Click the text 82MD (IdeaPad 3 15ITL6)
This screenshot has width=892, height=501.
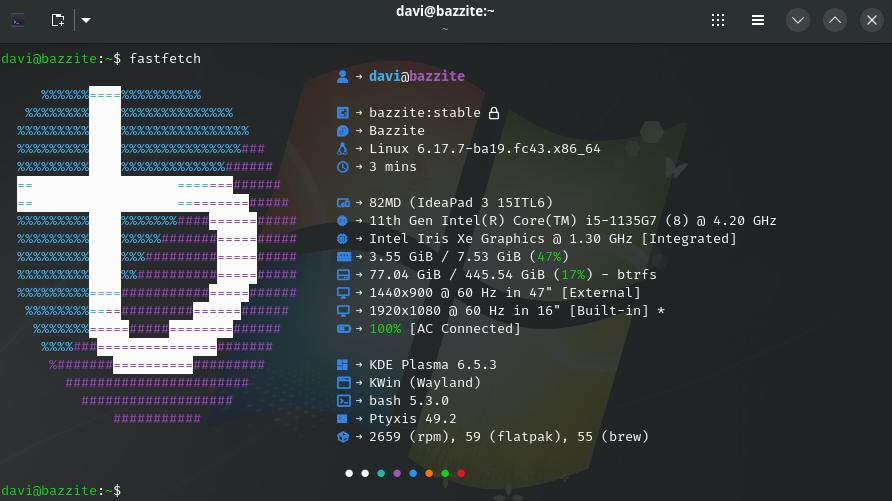(461, 202)
